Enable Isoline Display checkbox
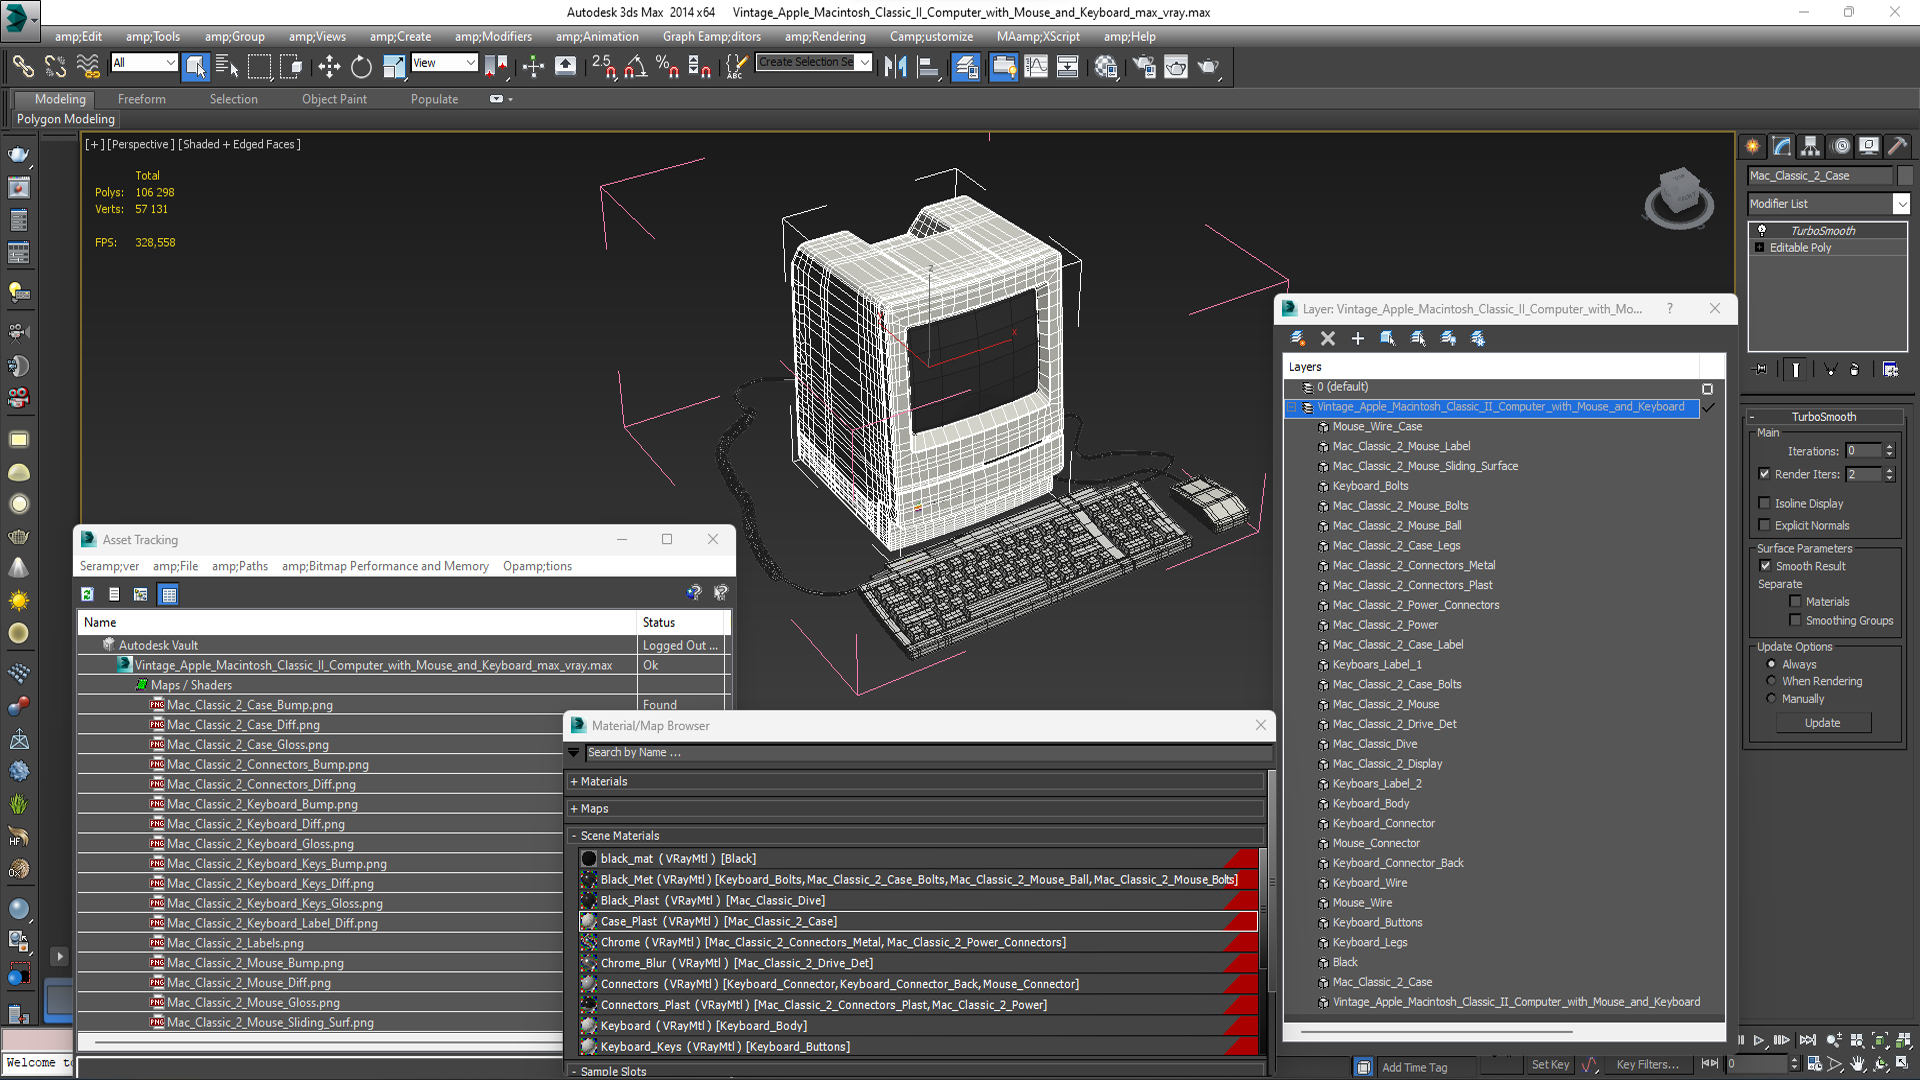The width and height of the screenshot is (1920, 1080). coord(1764,503)
